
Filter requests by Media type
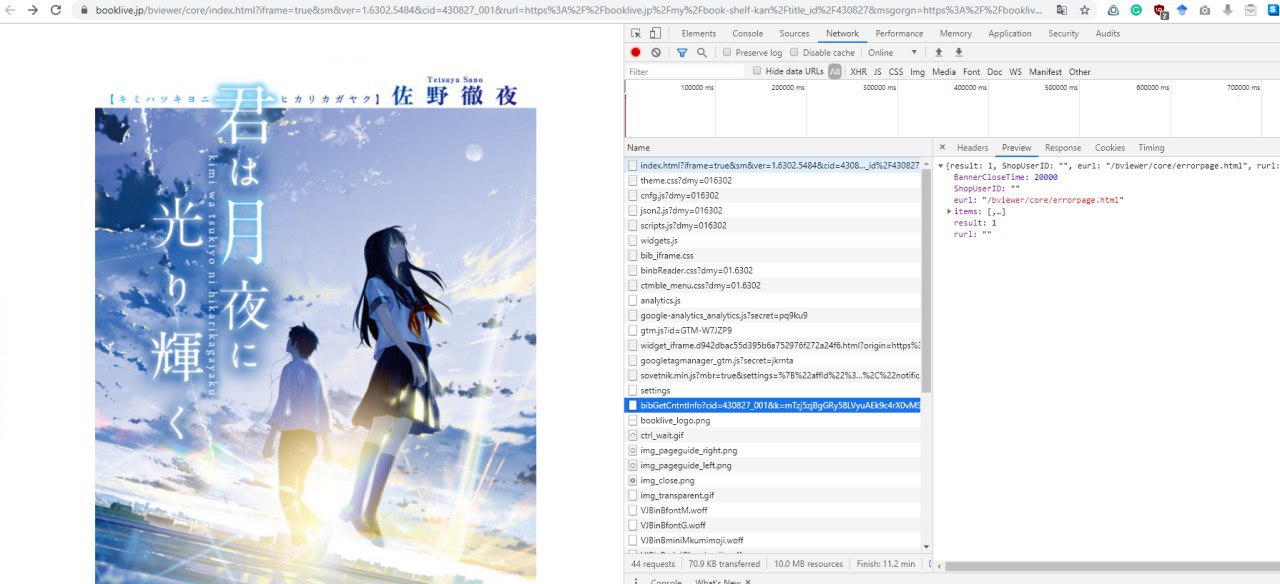944,72
